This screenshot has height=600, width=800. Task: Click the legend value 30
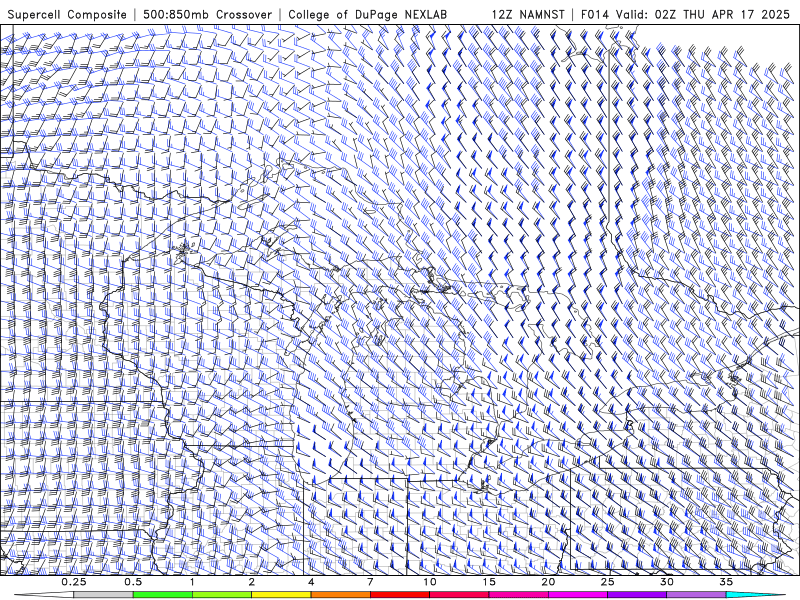point(667,582)
